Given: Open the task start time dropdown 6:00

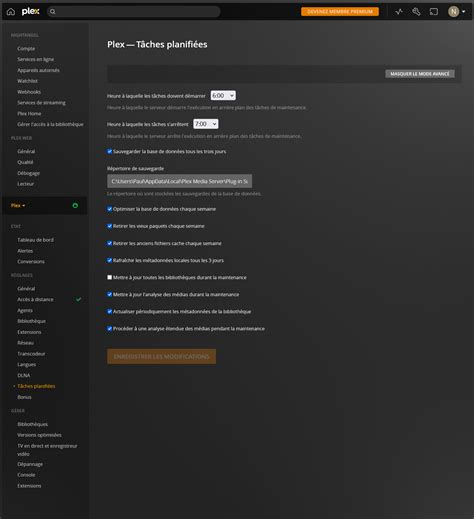Looking at the screenshot, I should point(223,96).
